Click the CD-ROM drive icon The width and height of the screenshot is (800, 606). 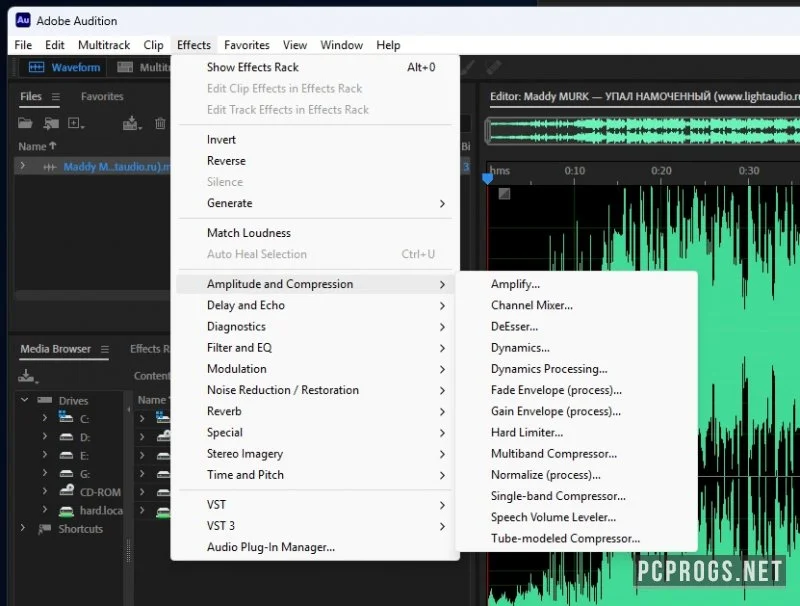point(66,491)
